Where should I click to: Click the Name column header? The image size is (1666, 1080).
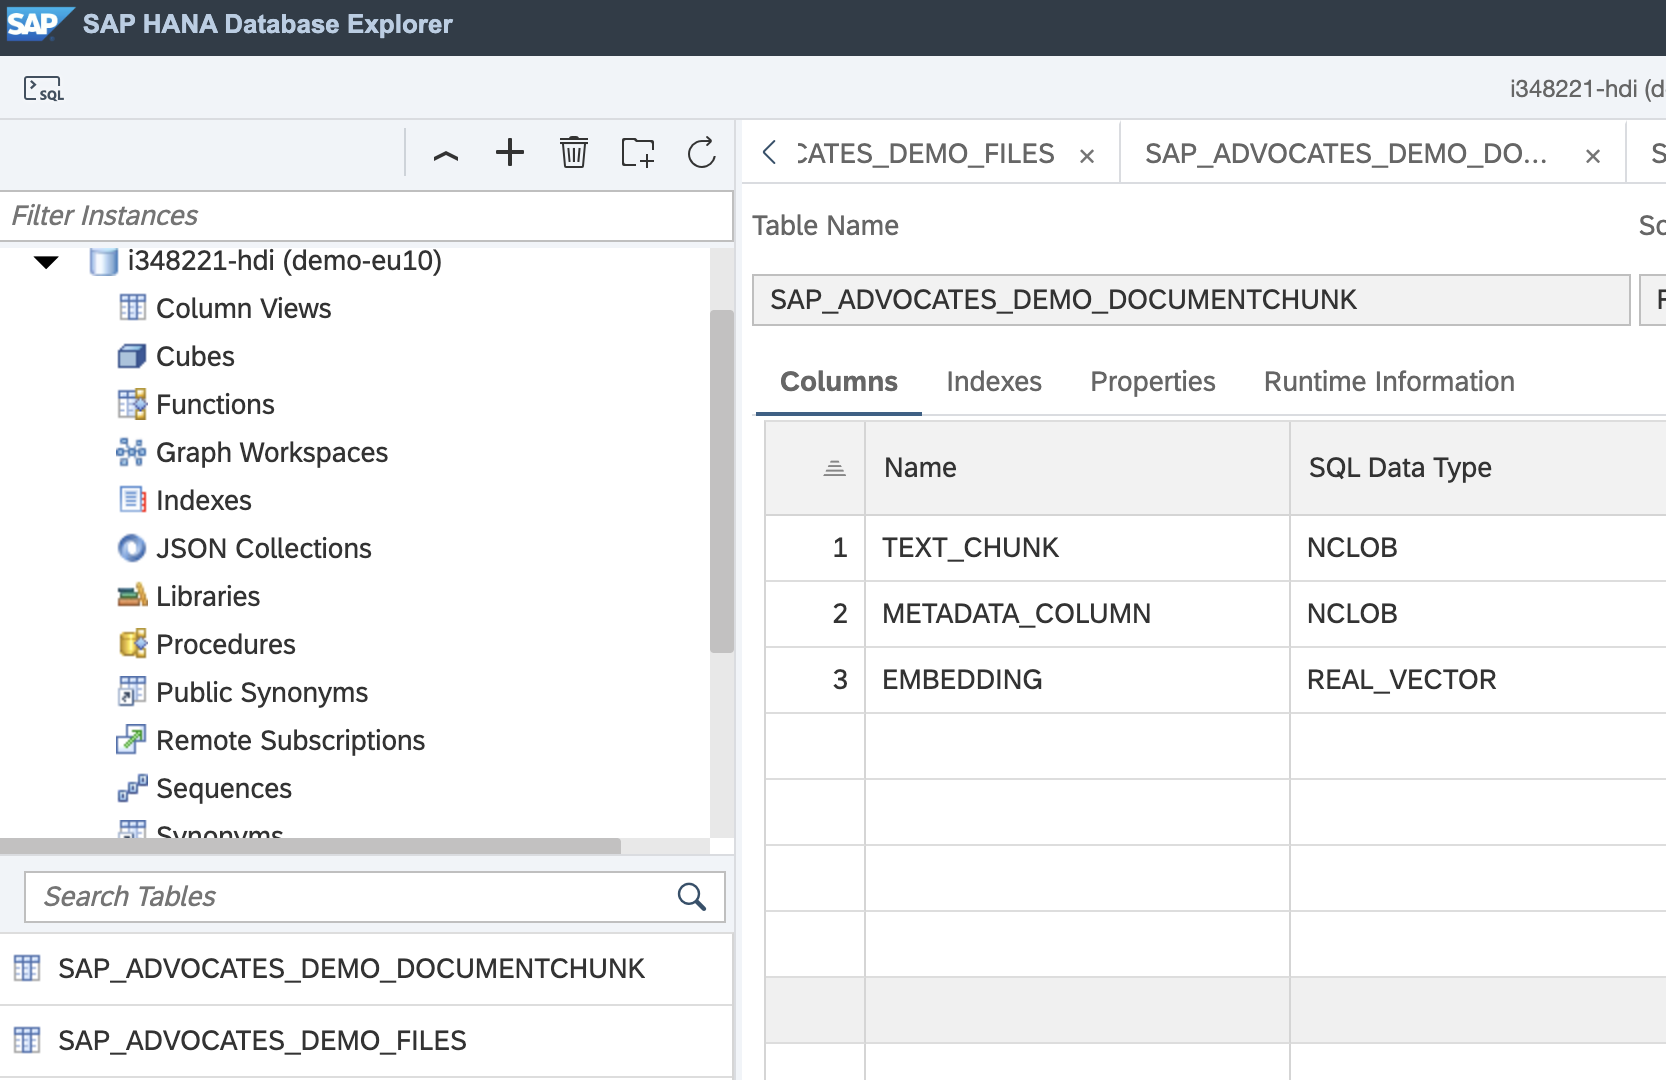1077,468
